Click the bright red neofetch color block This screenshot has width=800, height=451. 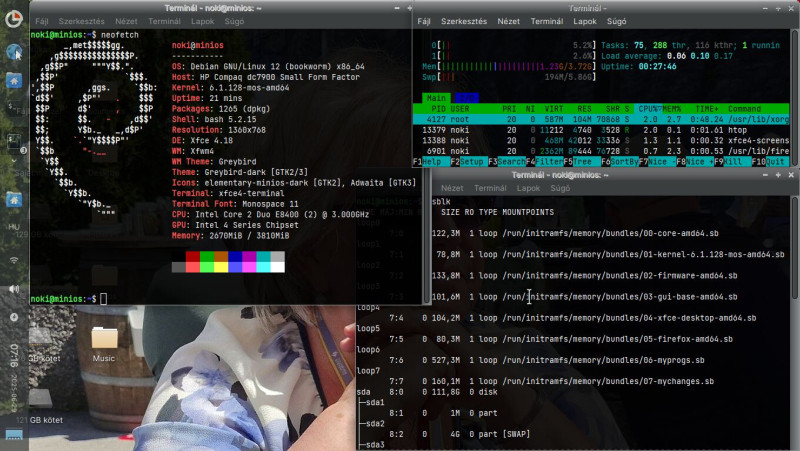192,267
